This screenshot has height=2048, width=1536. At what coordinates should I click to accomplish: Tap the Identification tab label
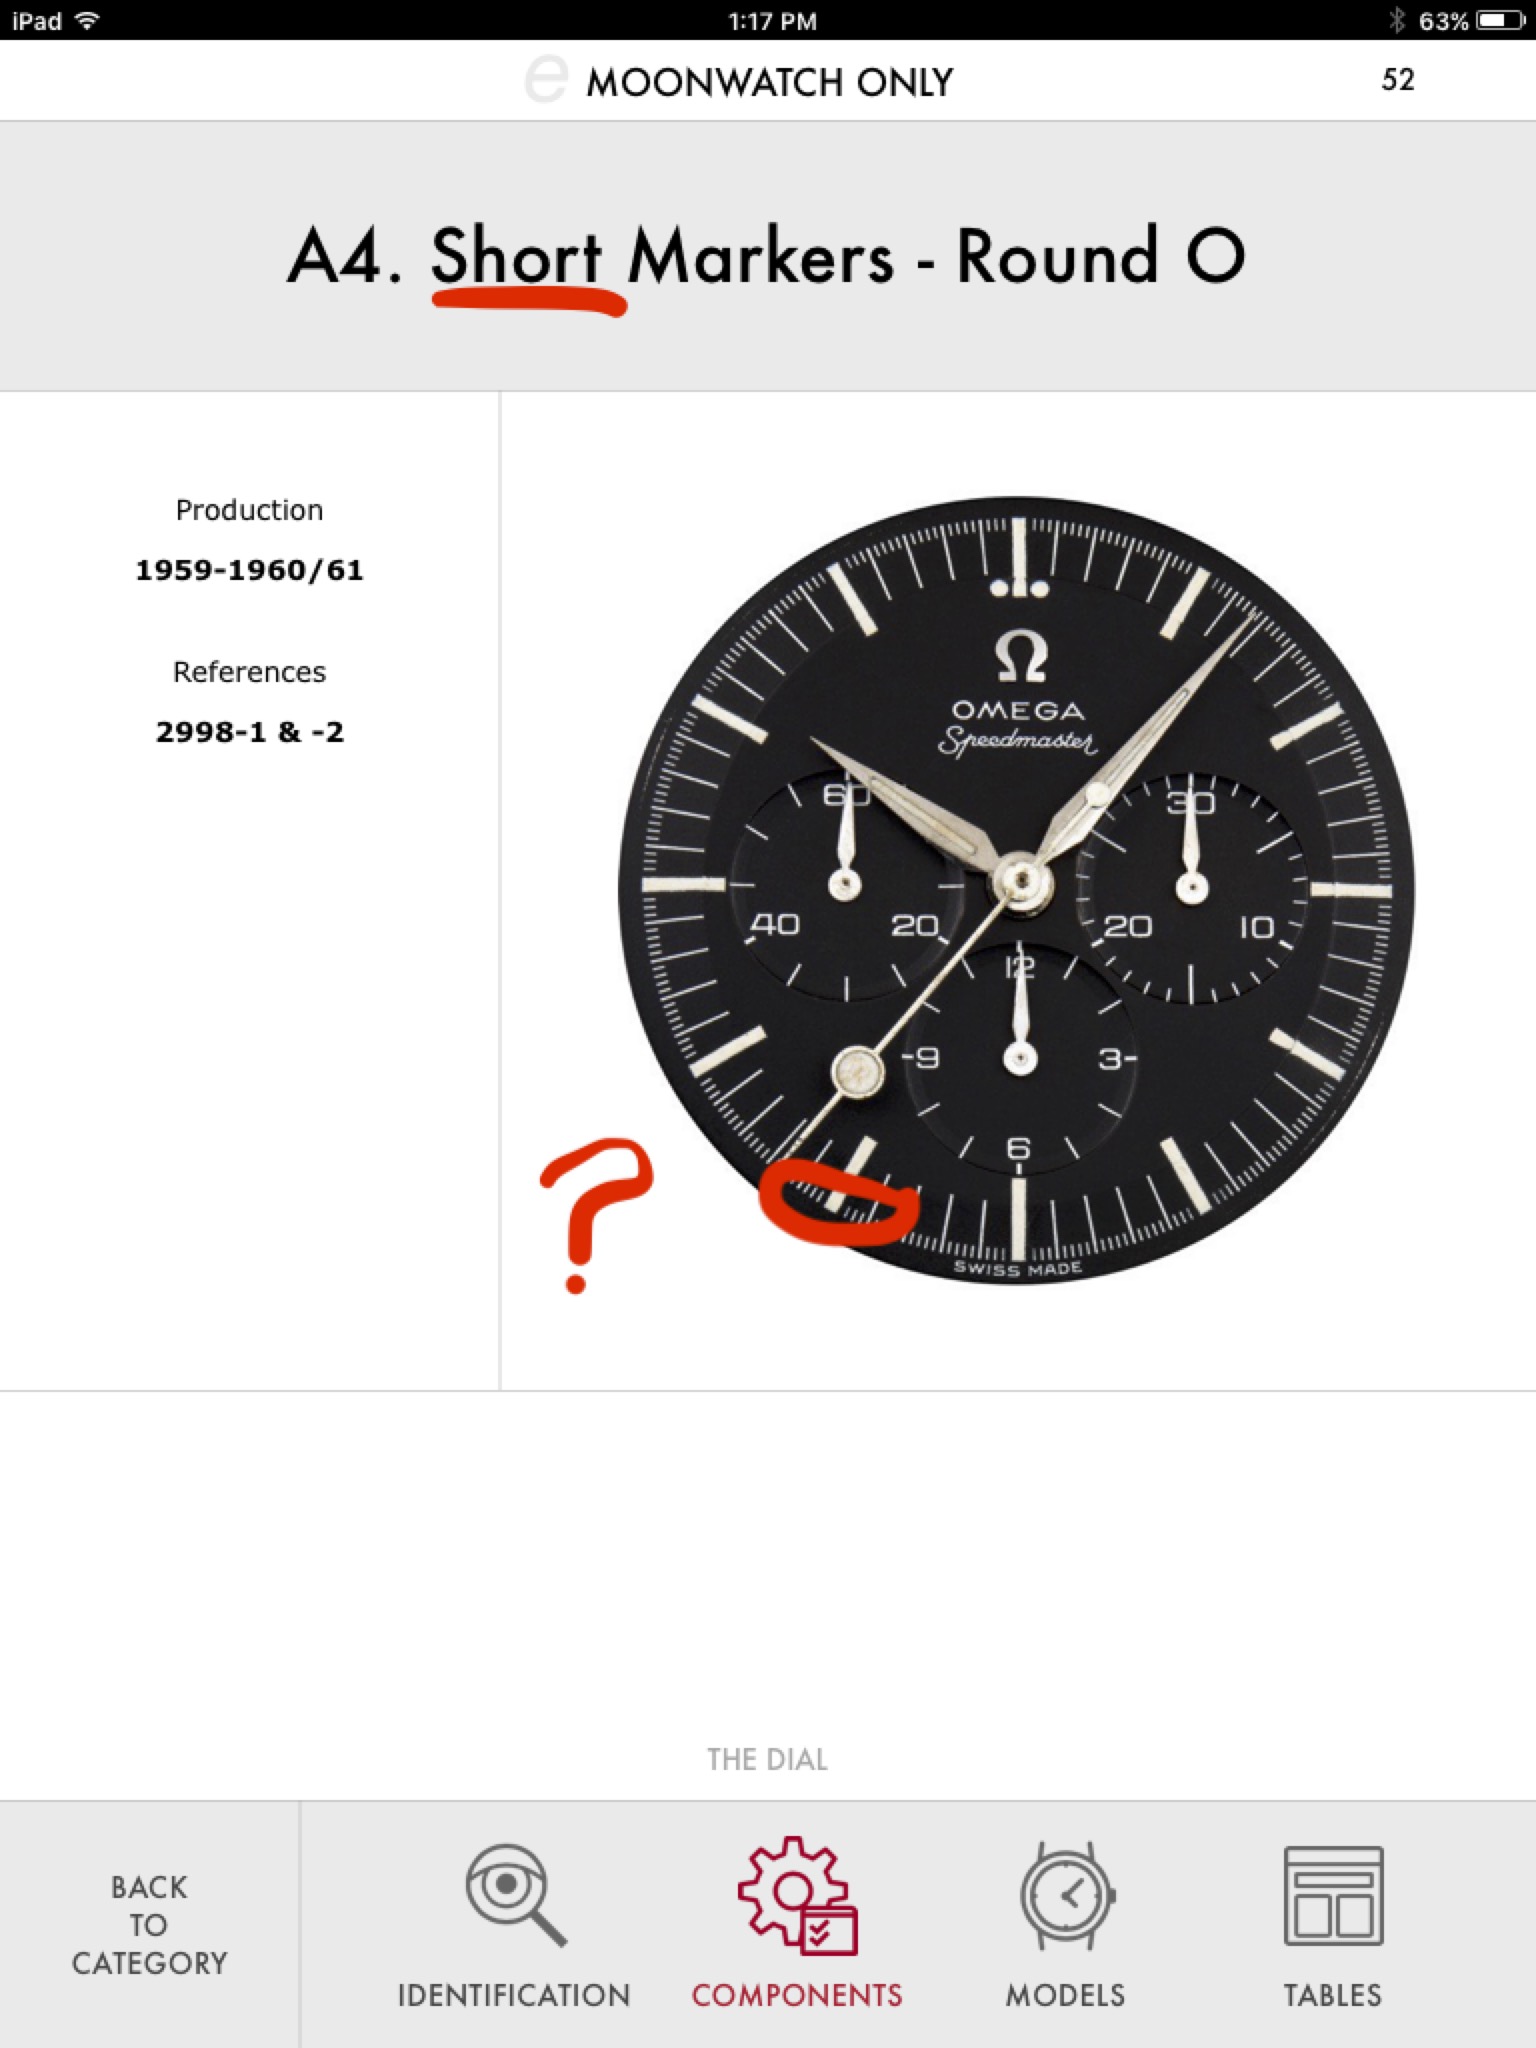pyautogui.click(x=514, y=1995)
